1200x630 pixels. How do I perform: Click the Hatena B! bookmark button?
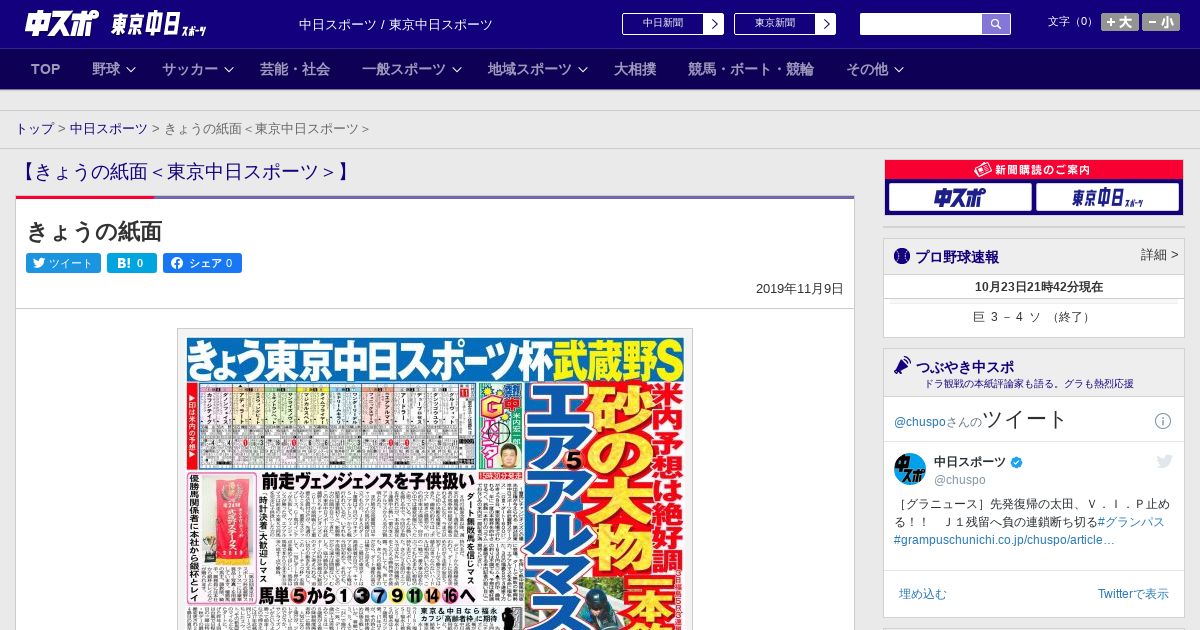132,263
